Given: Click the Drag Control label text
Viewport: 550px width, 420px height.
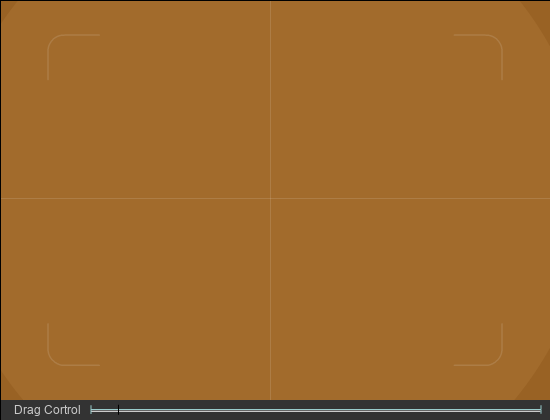Looking at the screenshot, I should (47, 410).
